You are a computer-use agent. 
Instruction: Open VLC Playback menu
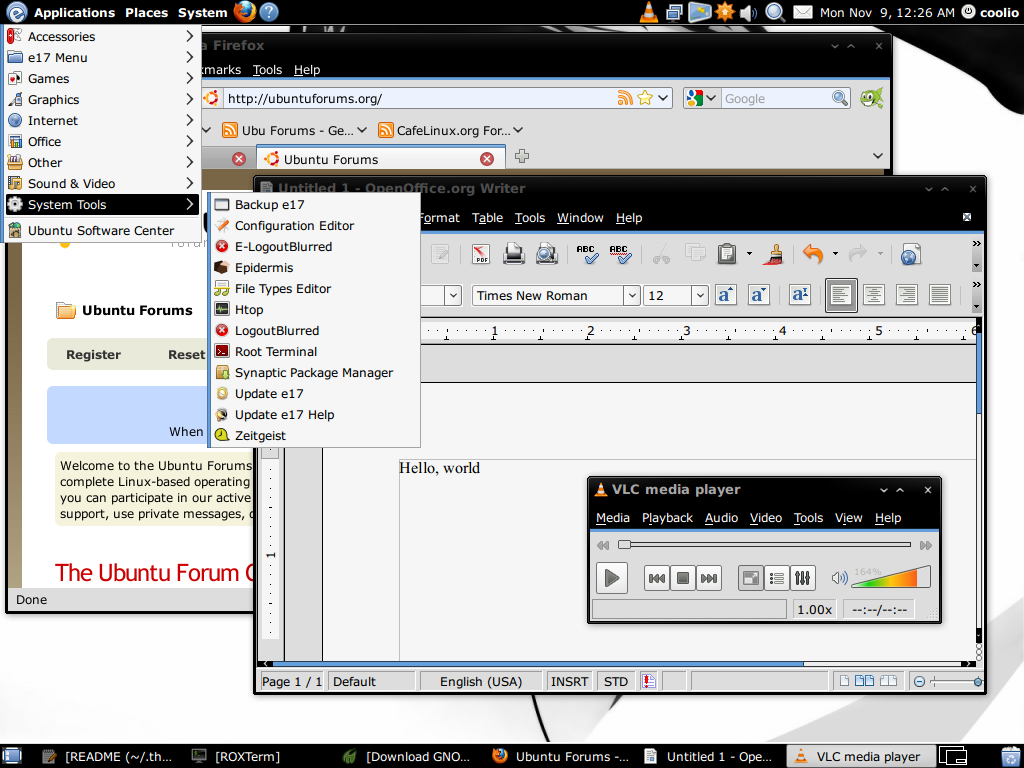point(667,518)
